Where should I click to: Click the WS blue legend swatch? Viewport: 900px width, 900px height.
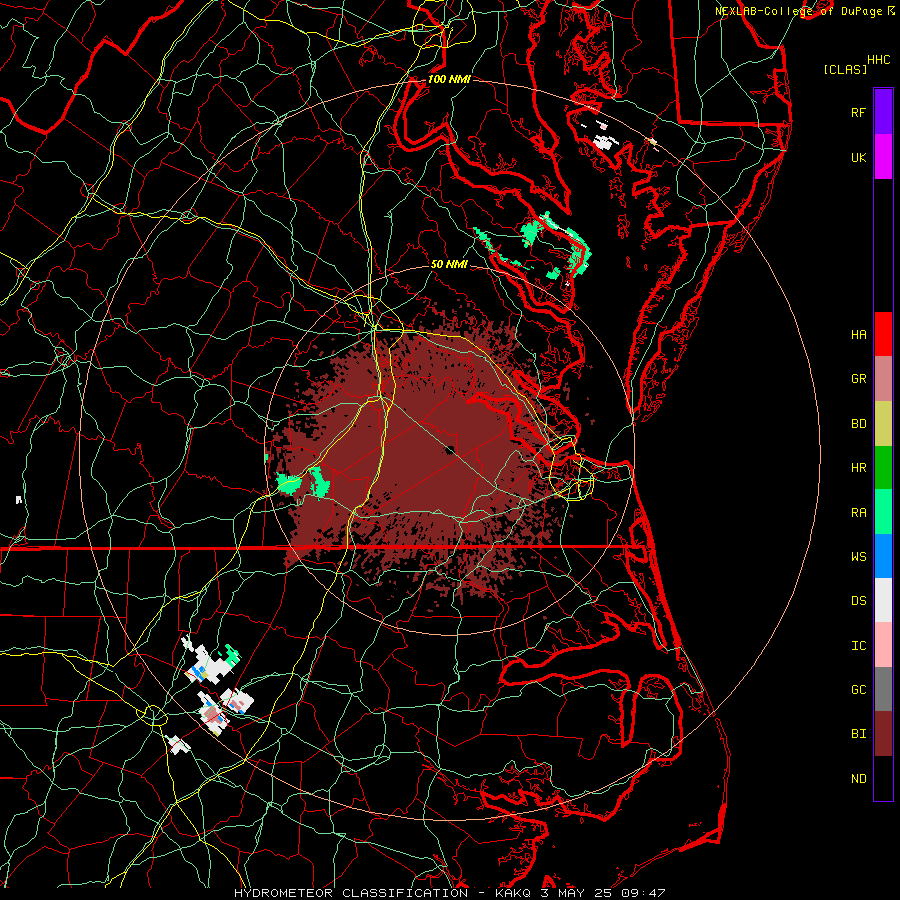tap(883, 556)
